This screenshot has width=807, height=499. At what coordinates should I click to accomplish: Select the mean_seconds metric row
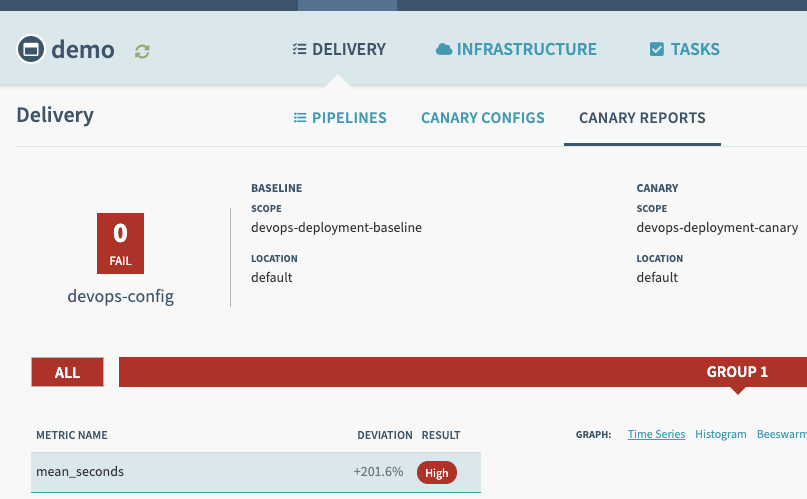click(200, 472)
